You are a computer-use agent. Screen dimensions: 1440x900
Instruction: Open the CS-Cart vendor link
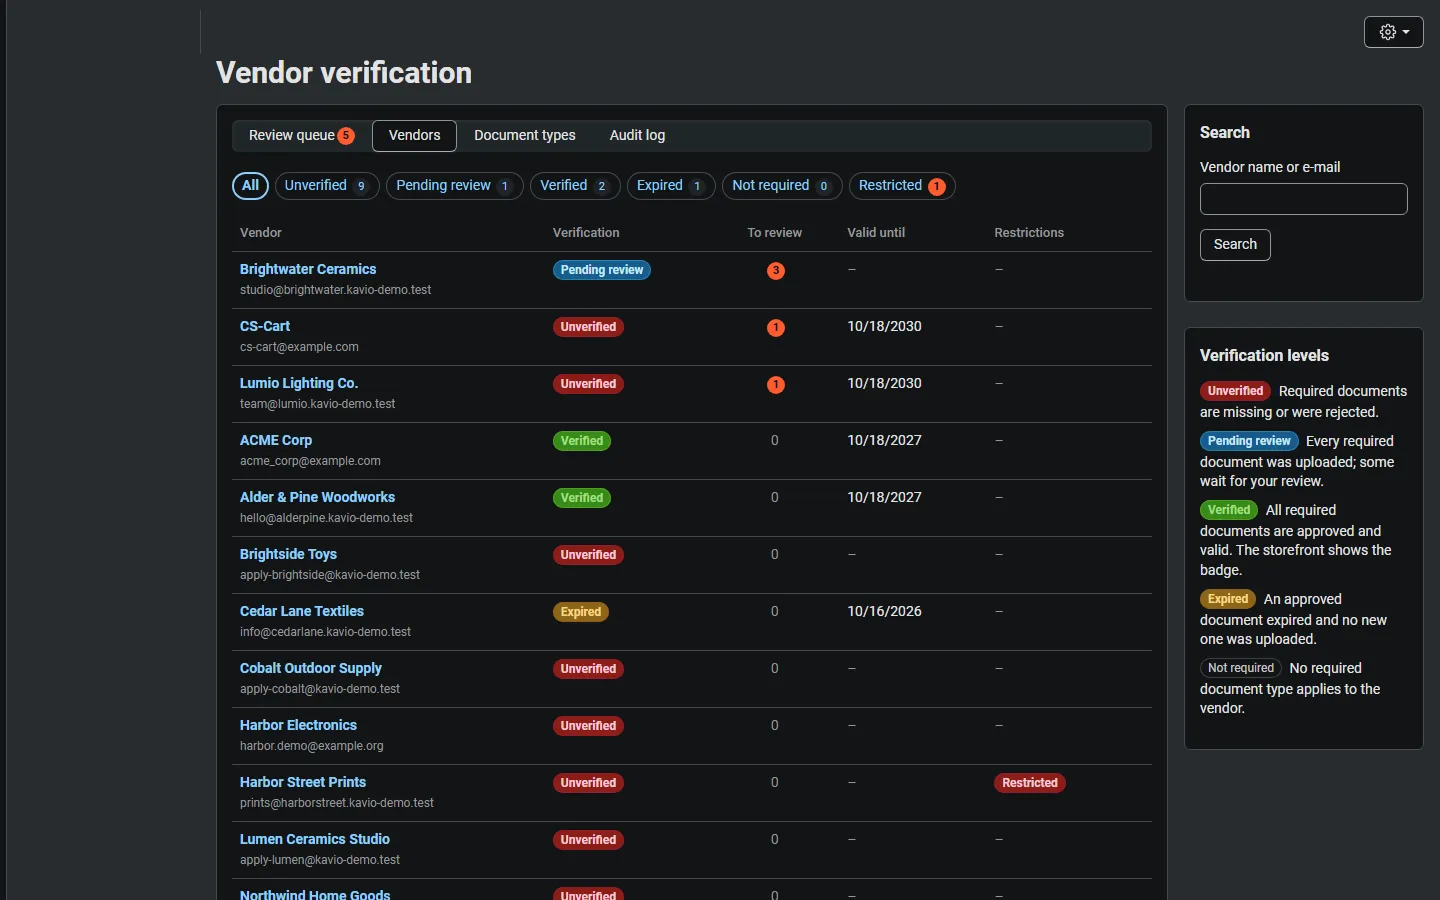[x=265, y=326]
